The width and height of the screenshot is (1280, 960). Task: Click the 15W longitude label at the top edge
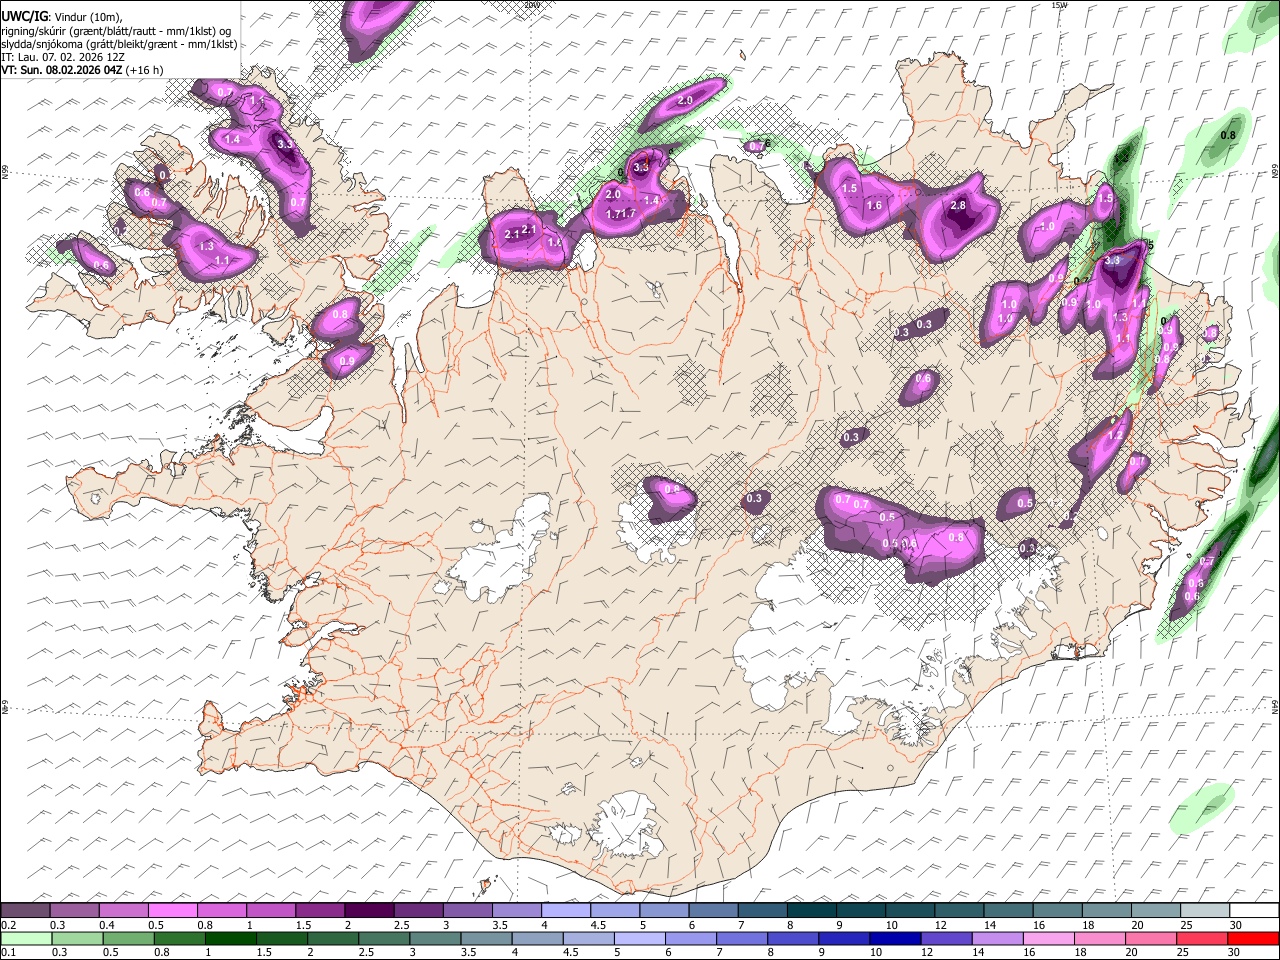1059,5
